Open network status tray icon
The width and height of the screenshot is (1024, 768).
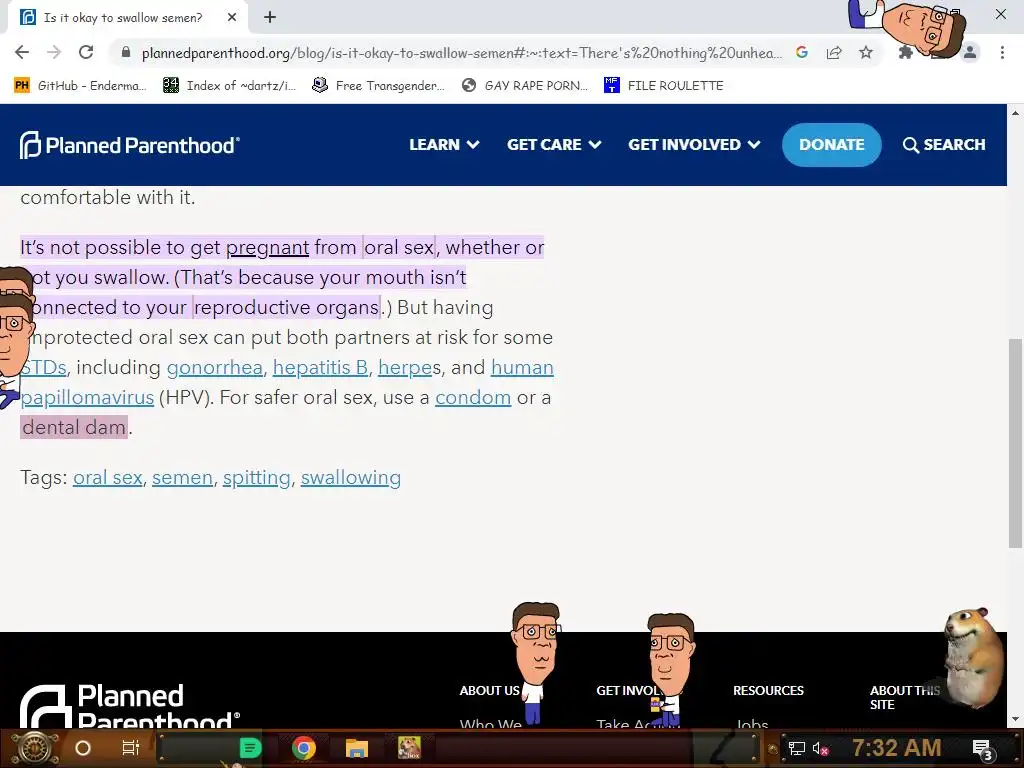click(x=797, y=748)
